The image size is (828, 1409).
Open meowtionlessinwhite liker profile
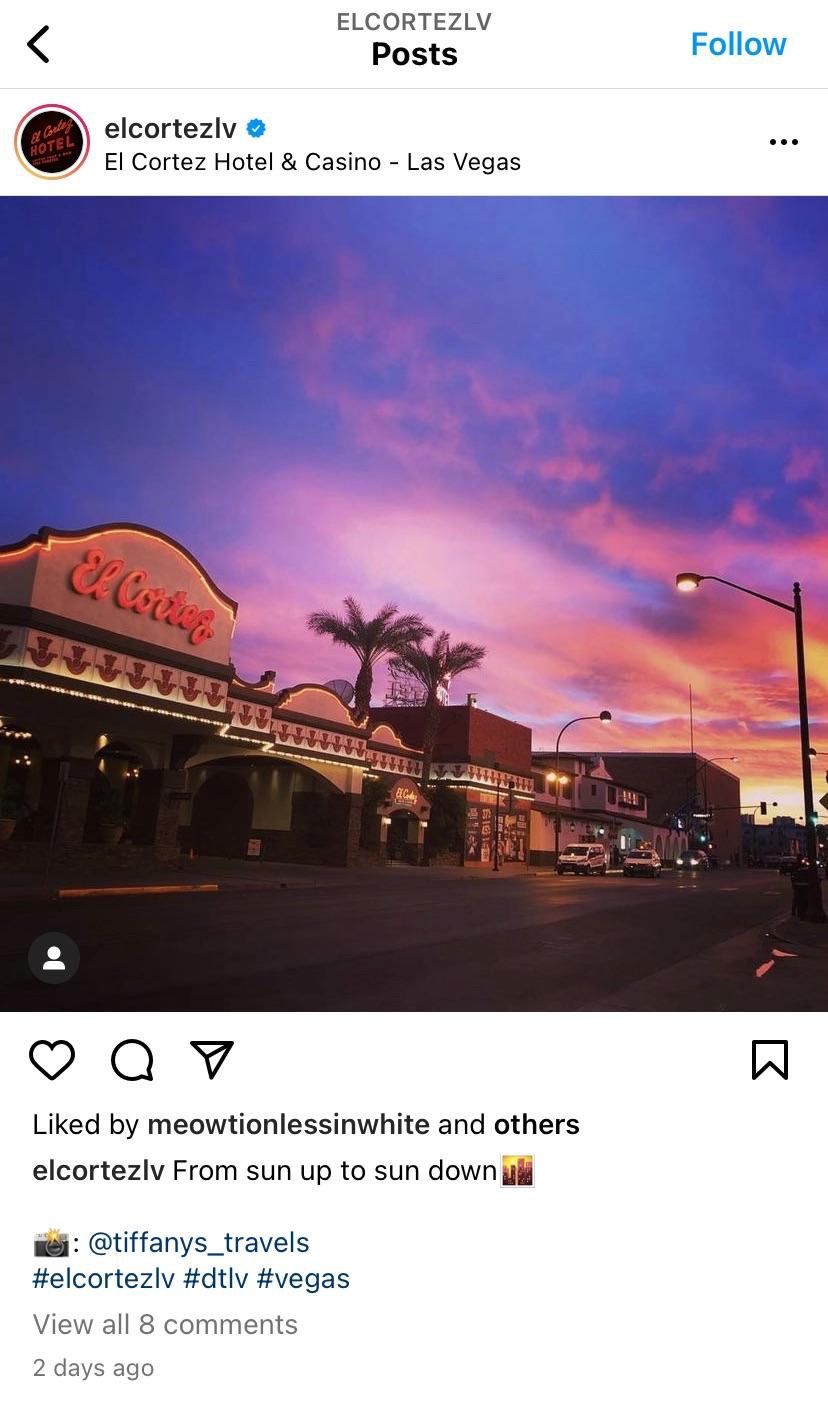pyautogui.click(x=288, y=1124)
